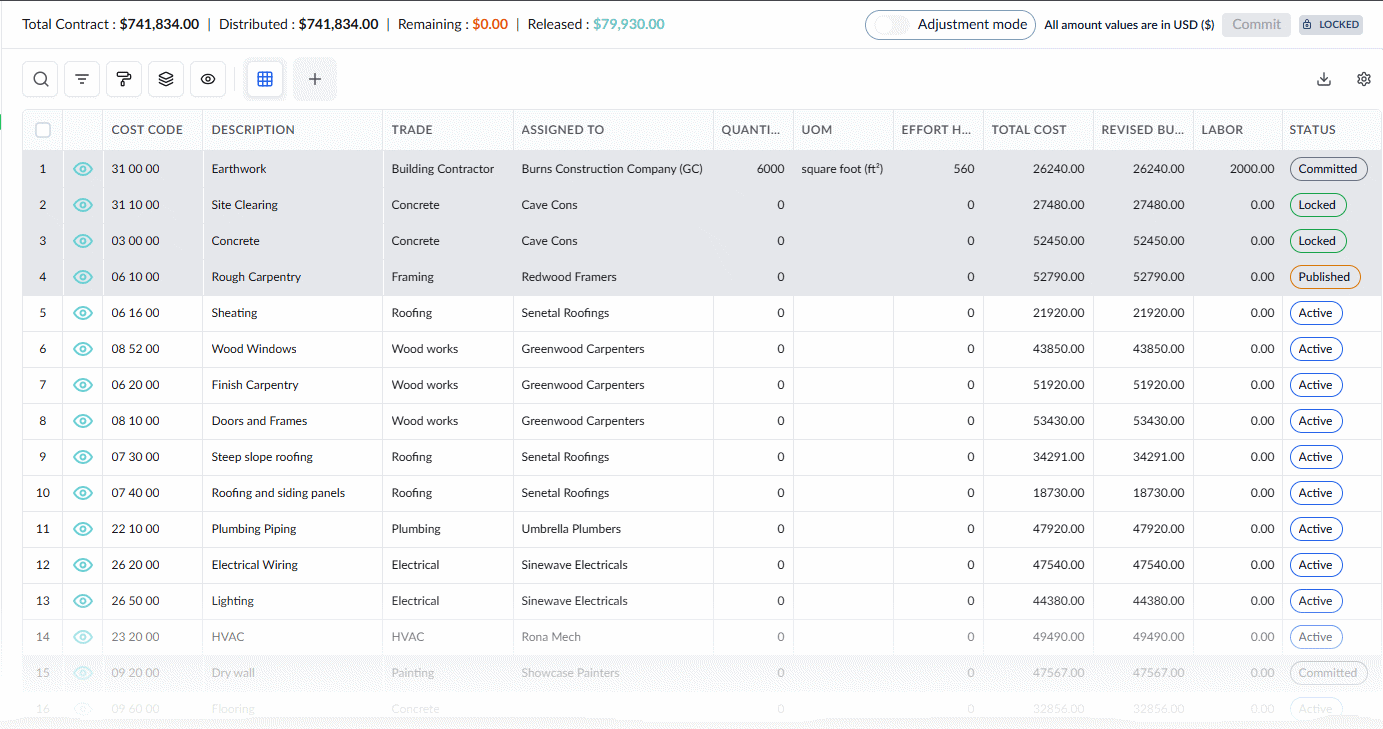
Task: Open the Published status pill for Rough Carpentry
Action: (x=1325, y=277)
